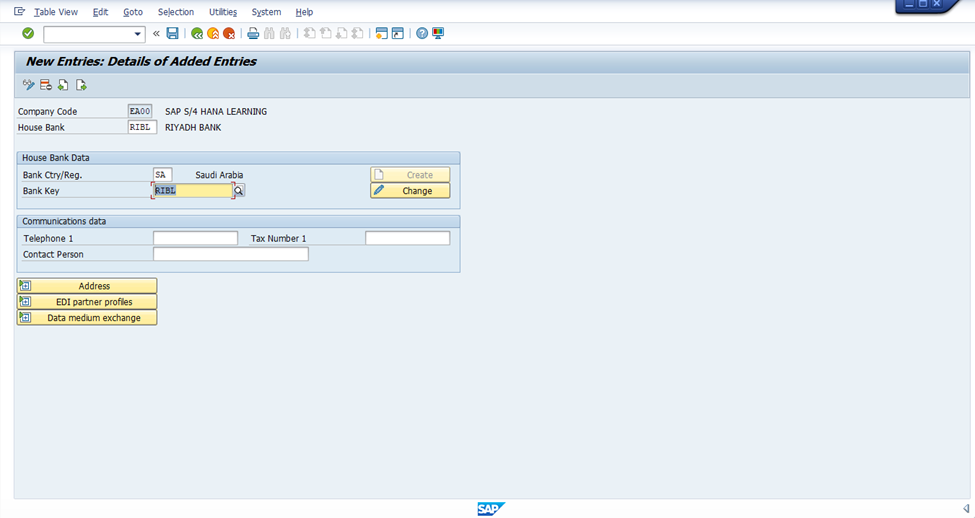Open Help via the question mark icon
The image size is (975, 518).
422,34
